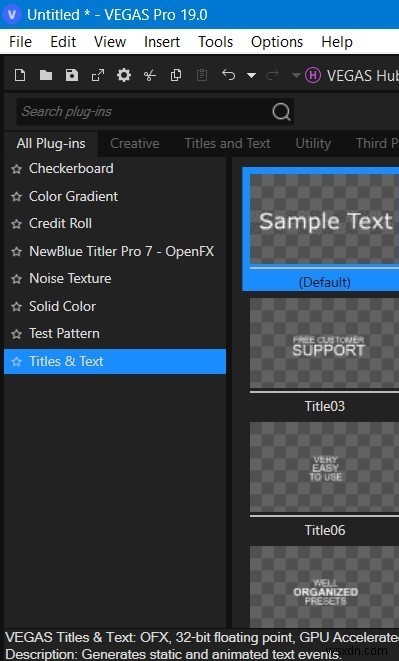Viewport: 399px width, 661px height.
Task: Click the Copy icon in toolbar
Action: click(176, 75)
